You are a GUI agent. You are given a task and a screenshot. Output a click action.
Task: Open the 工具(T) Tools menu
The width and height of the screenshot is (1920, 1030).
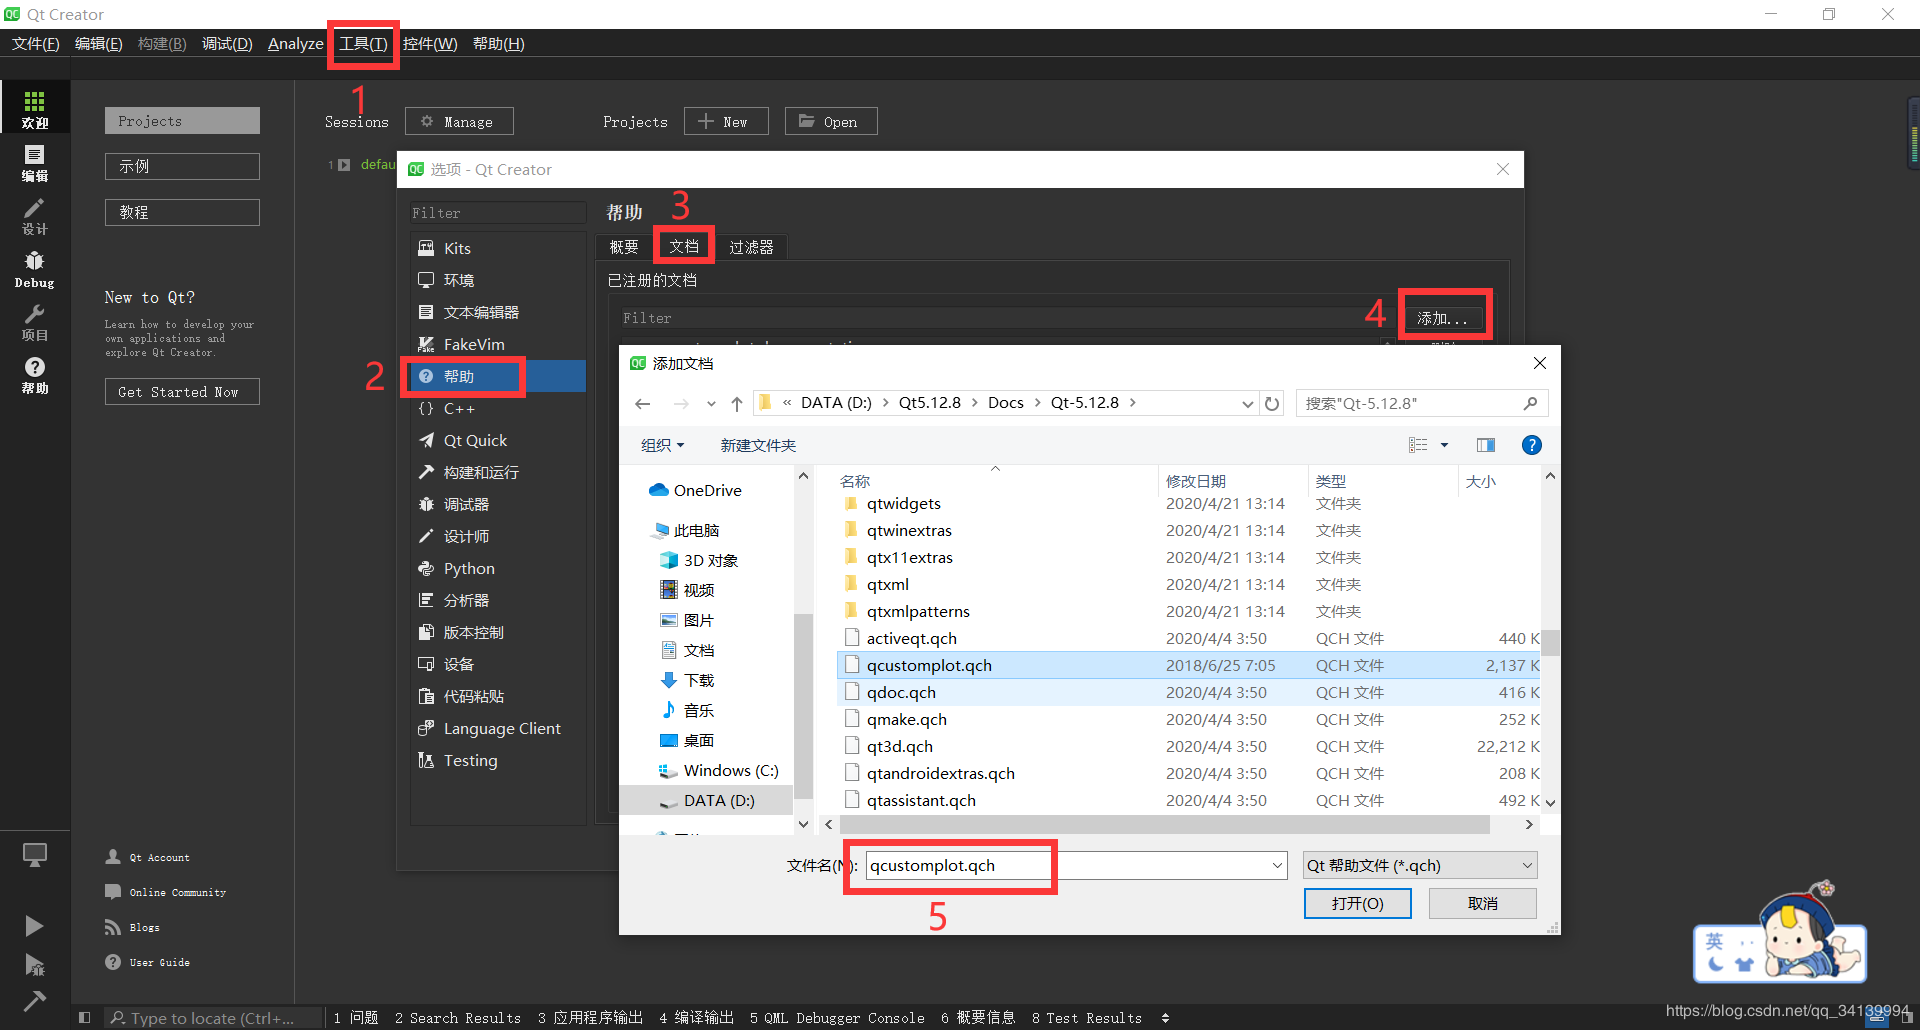point(363,44)
